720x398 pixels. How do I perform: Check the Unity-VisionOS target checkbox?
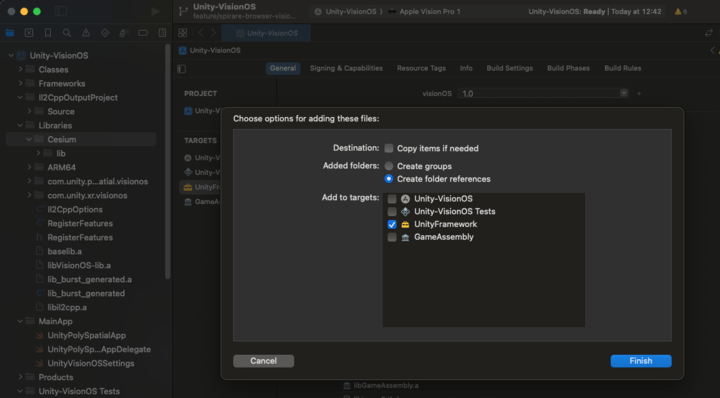click(x=392, y=199)
